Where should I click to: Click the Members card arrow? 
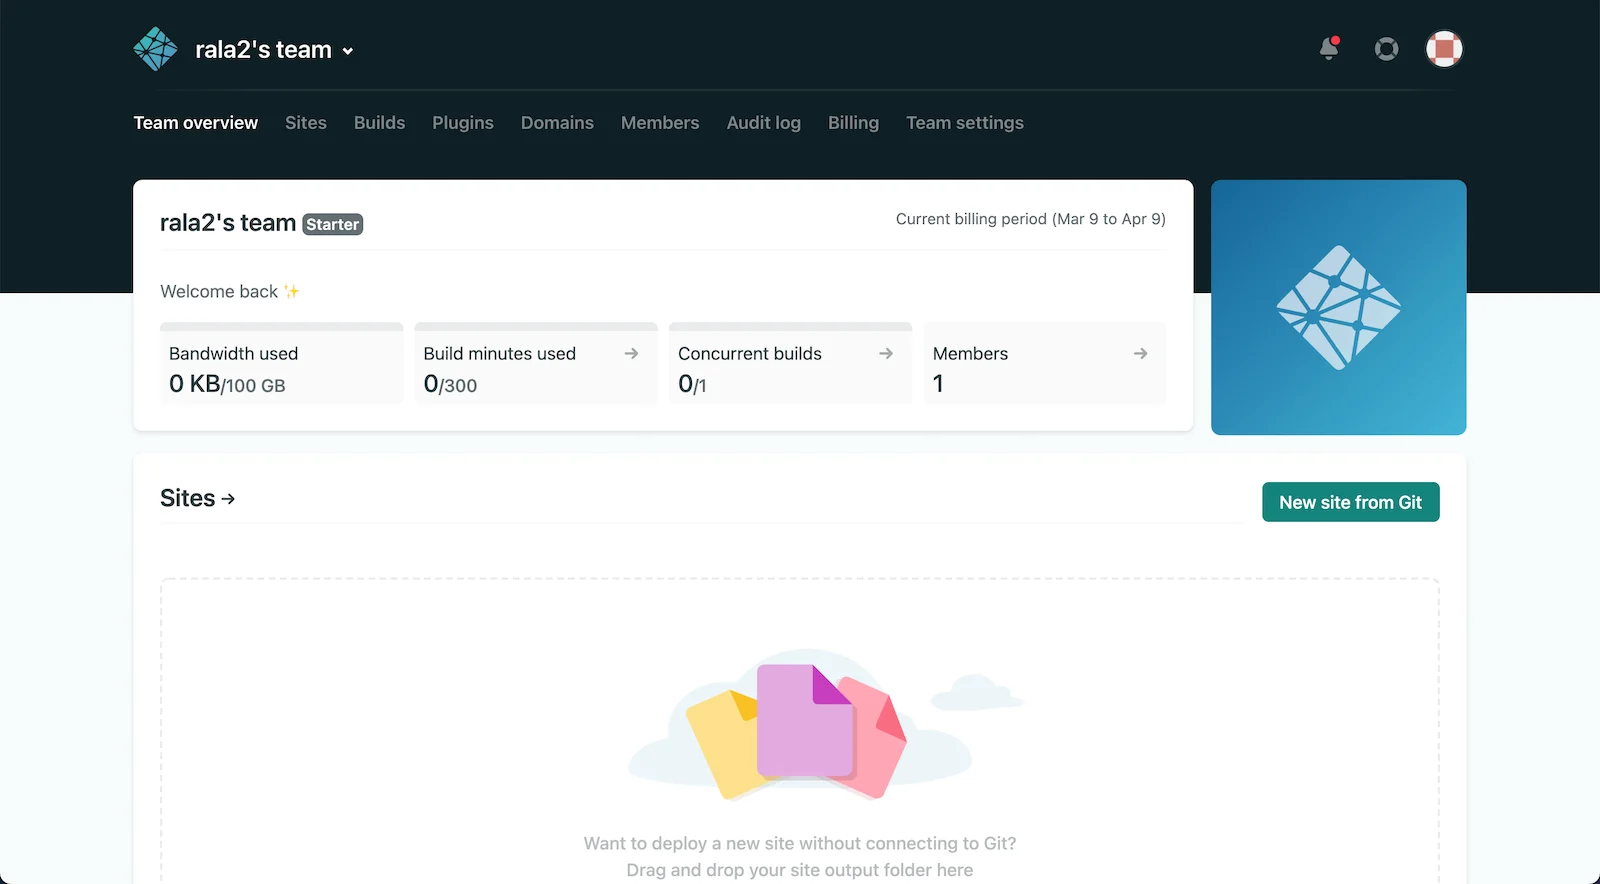pos(1140,353)
